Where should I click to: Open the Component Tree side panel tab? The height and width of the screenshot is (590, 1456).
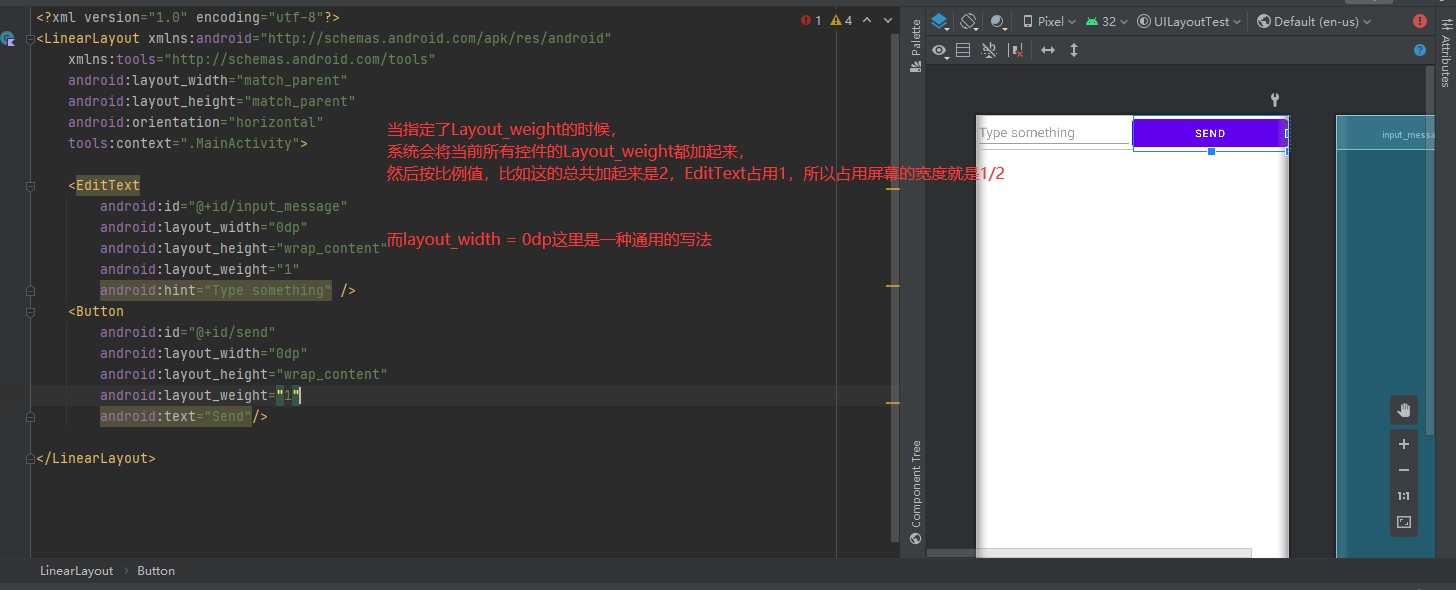(915, 492)
